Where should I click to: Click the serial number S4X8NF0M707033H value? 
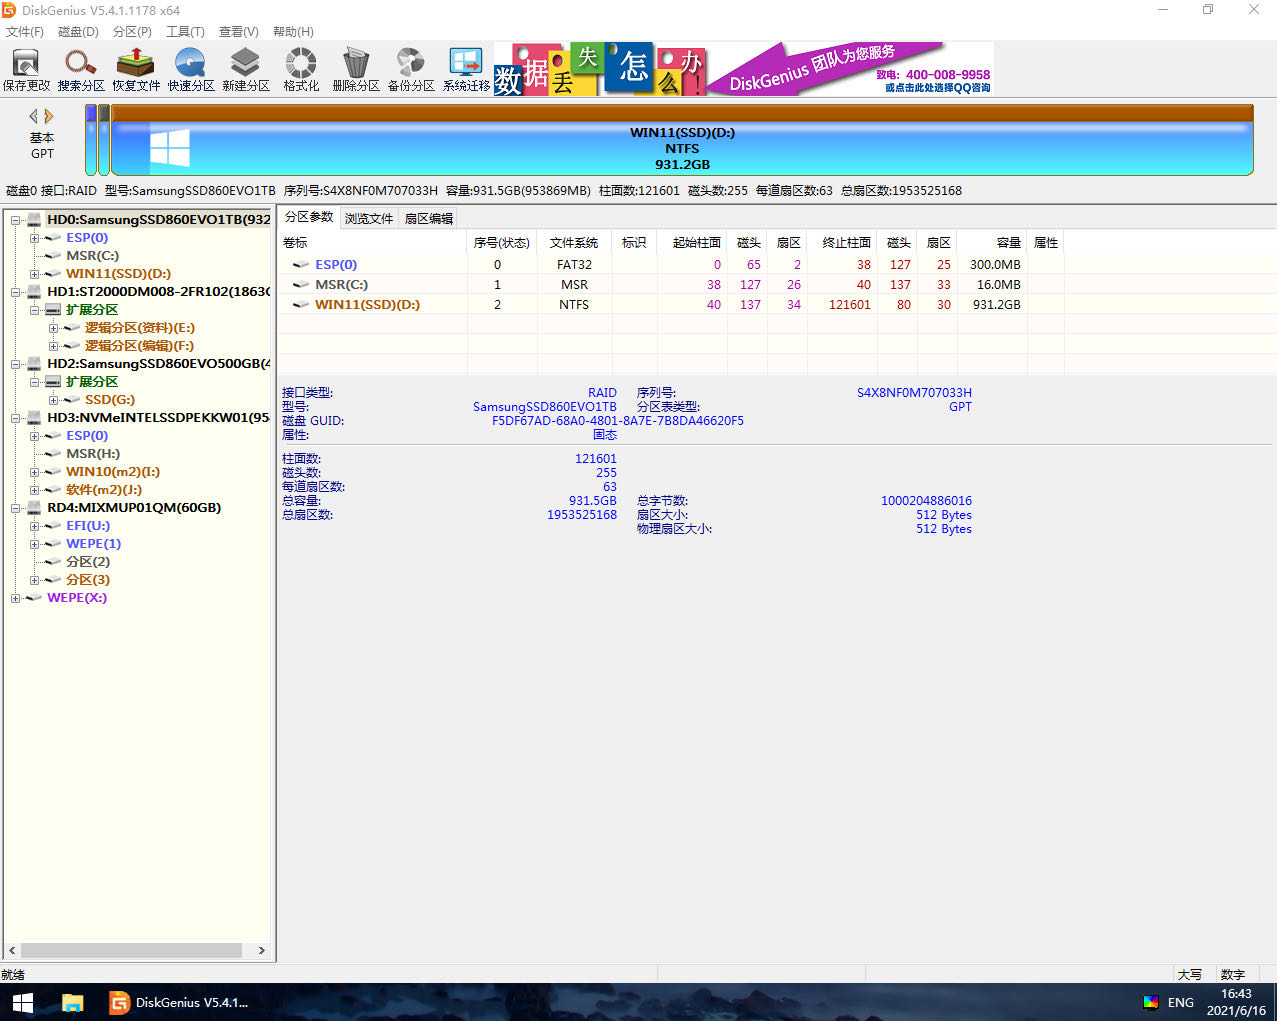point(914,393)
